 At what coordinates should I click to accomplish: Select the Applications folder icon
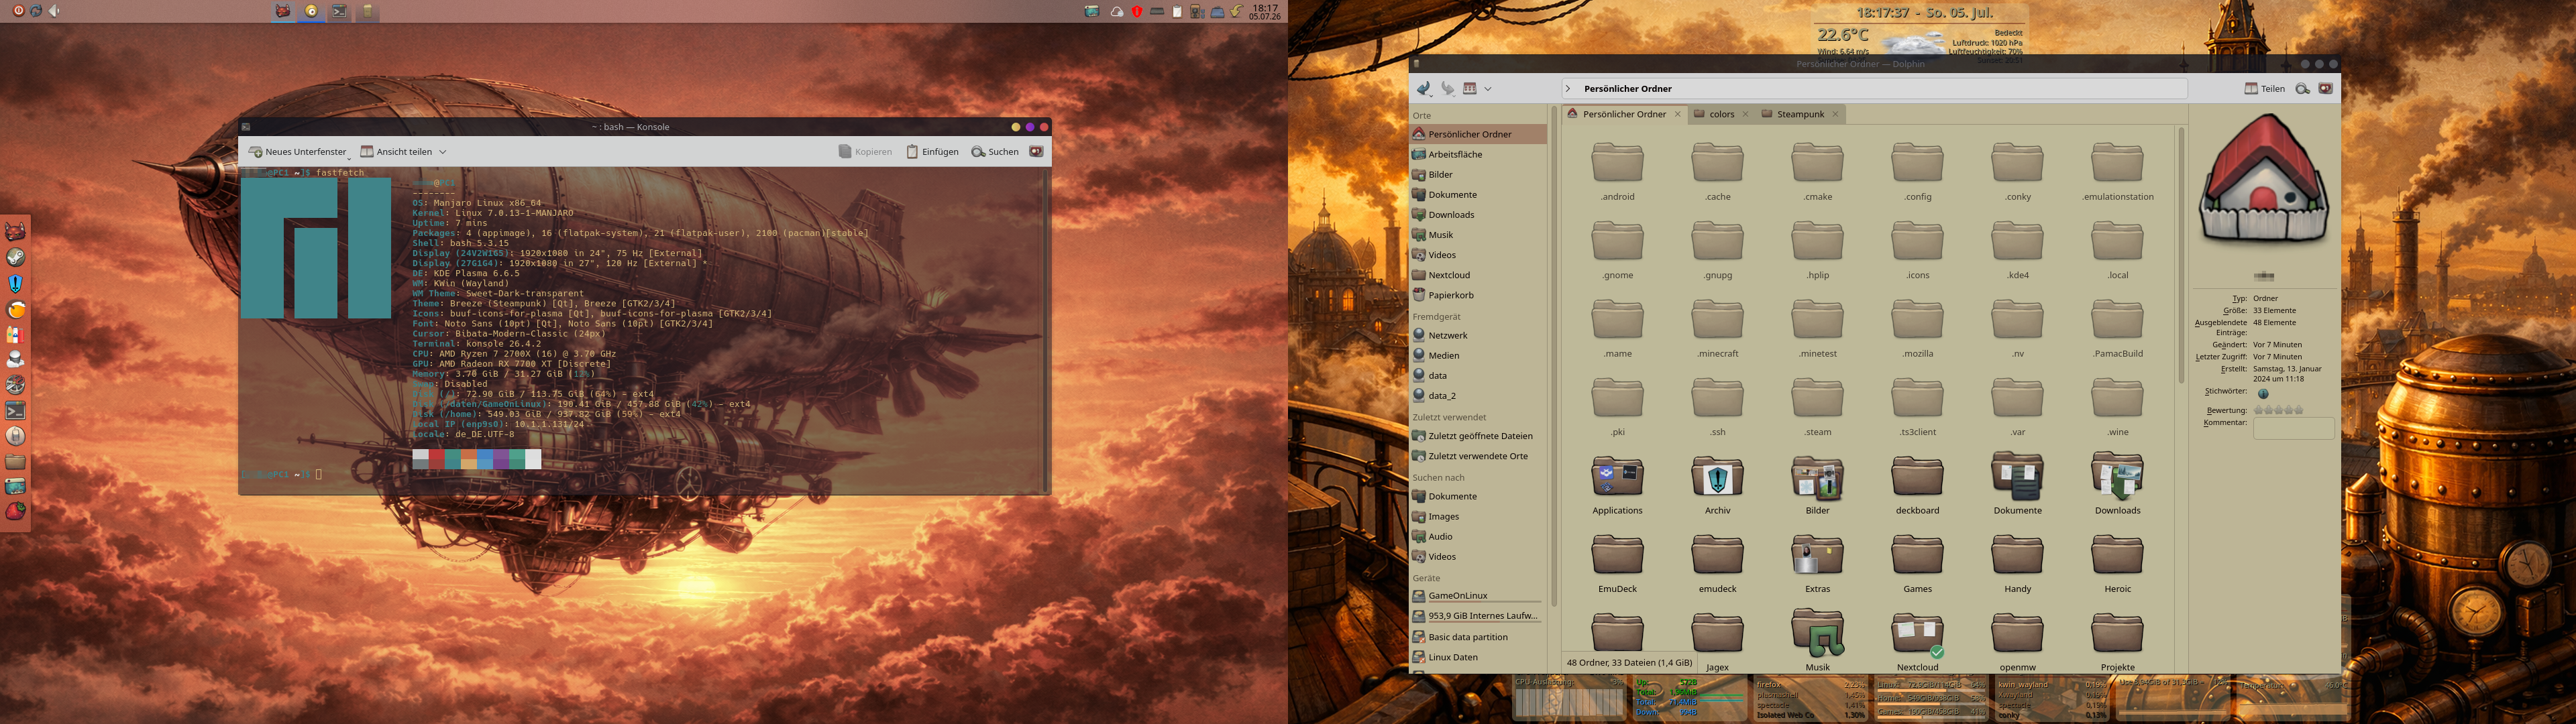1617,477
